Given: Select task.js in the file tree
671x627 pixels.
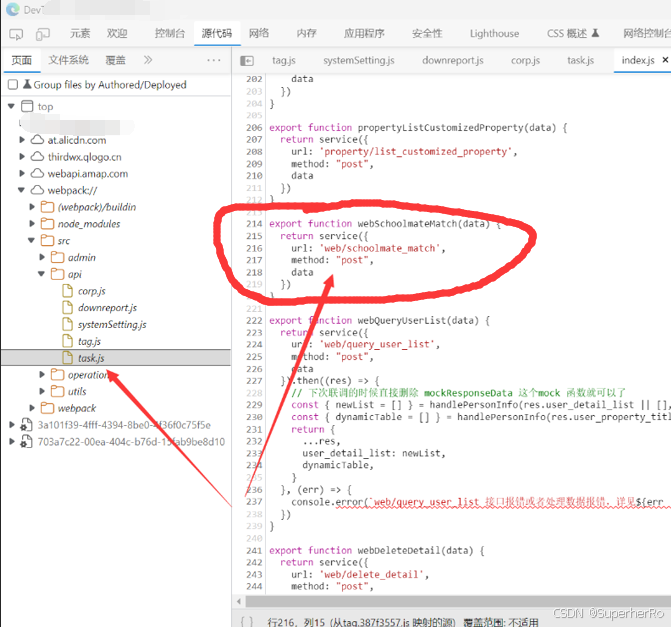Looking at the screenshot, I should tap(91, 358).
